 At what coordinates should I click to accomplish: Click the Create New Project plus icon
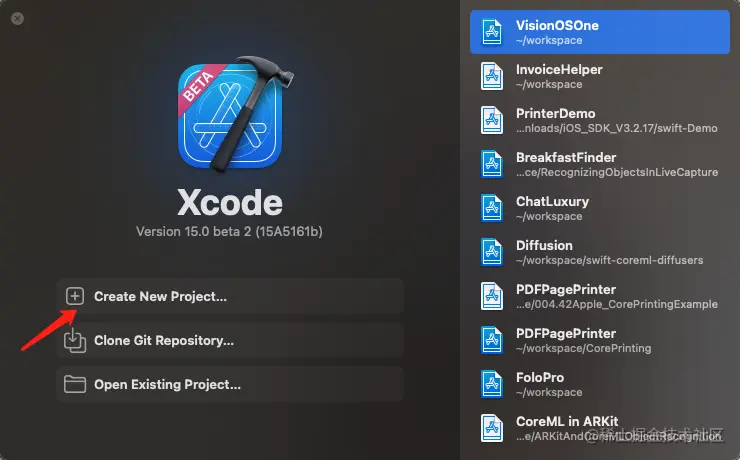(75, 296)
